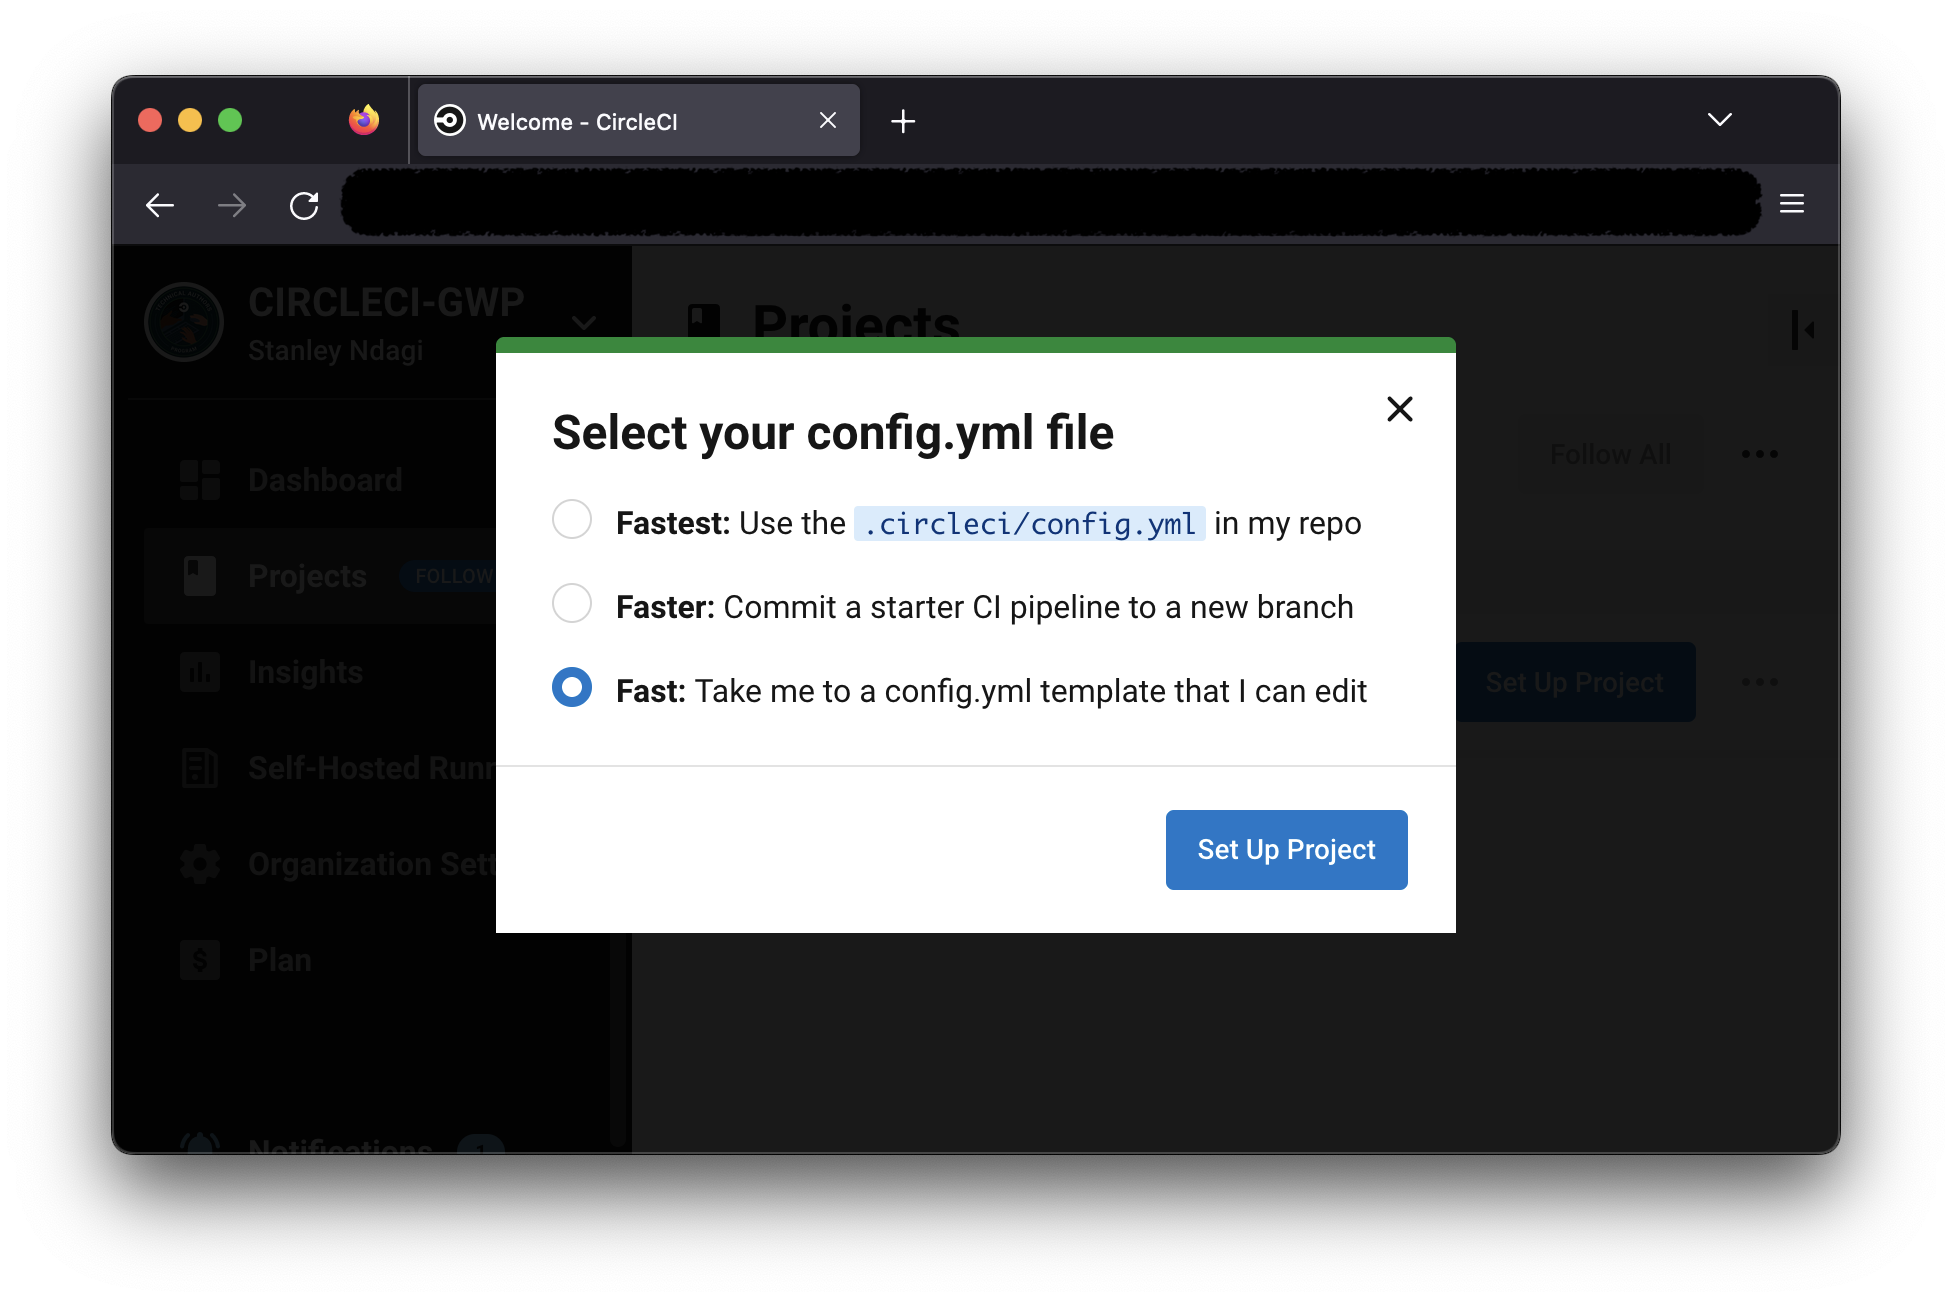Switch to the Welcome - CircleCI tab

[x=639, y=121]
